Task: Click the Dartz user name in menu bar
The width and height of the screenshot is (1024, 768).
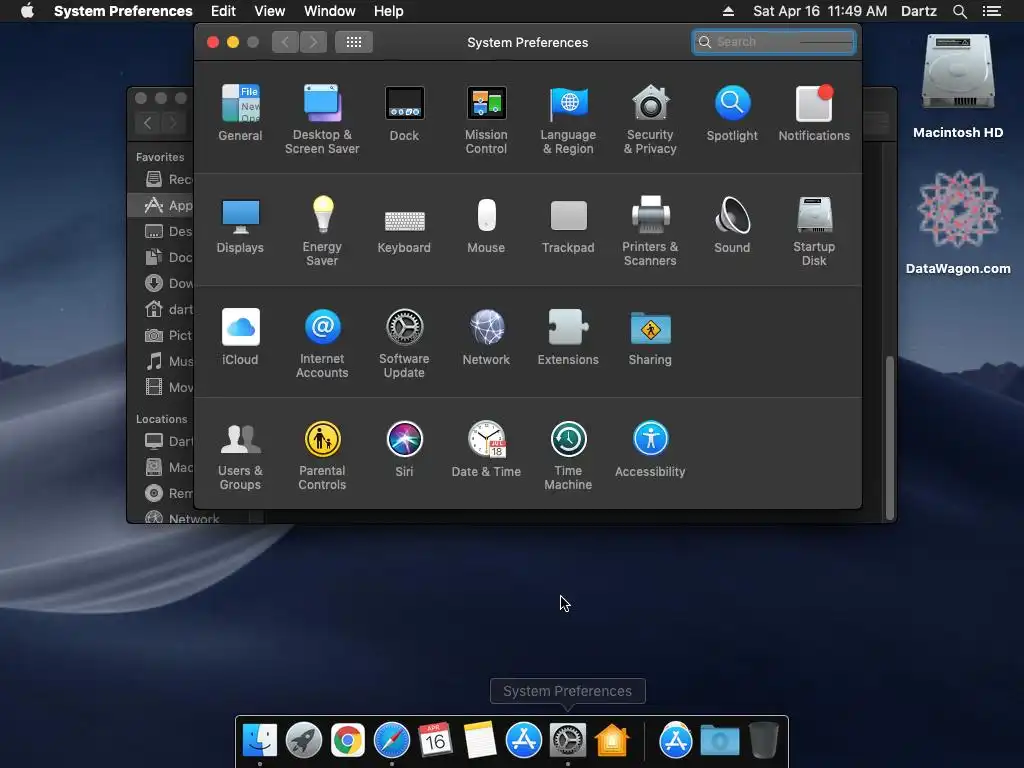Action: coord(919,11)
